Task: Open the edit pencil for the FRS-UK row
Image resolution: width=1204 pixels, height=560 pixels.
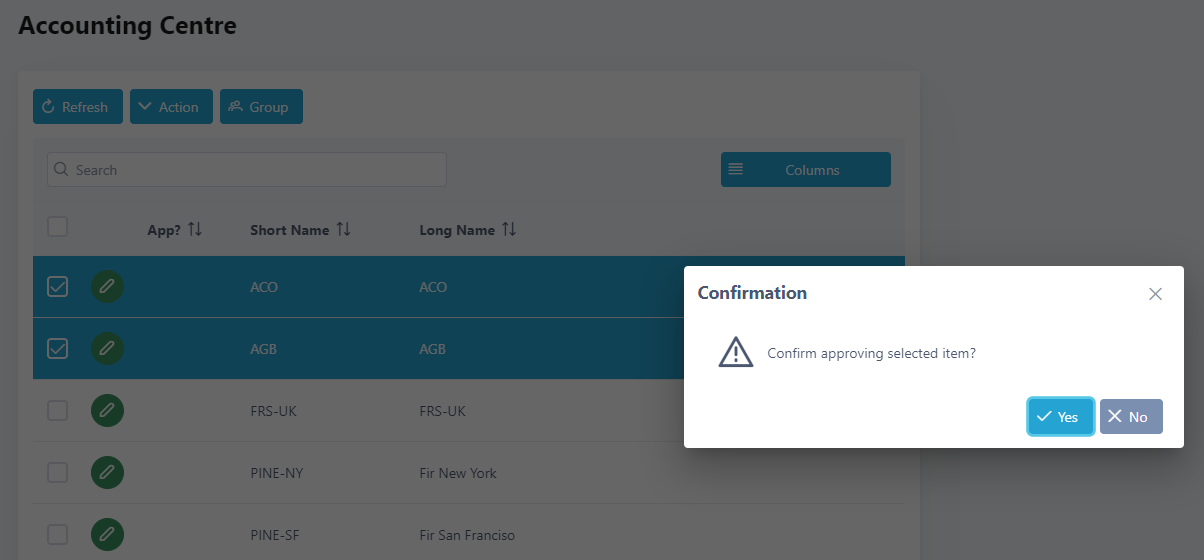Action: (107, 411)
